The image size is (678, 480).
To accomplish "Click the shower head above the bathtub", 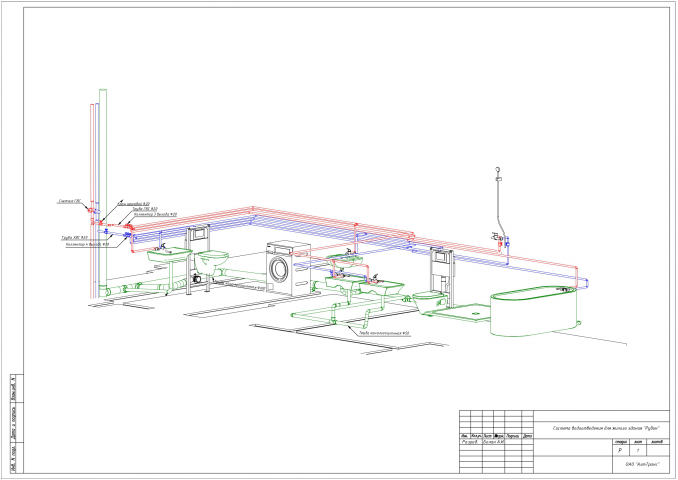I will [x=498, y=170].
